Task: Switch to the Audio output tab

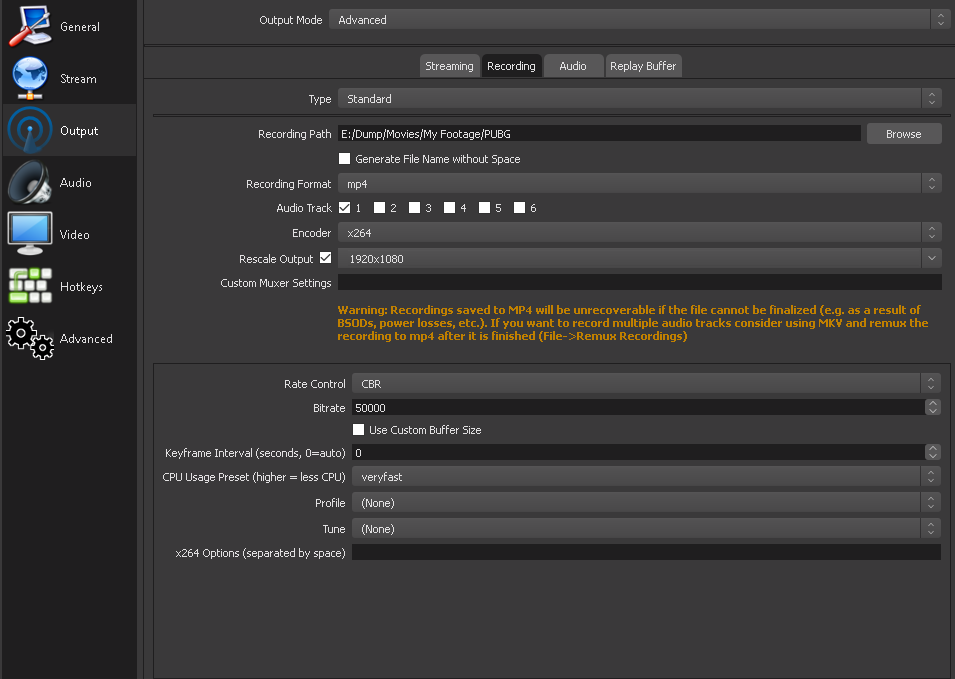Action: pyautogui.click(x=573, y=66)
